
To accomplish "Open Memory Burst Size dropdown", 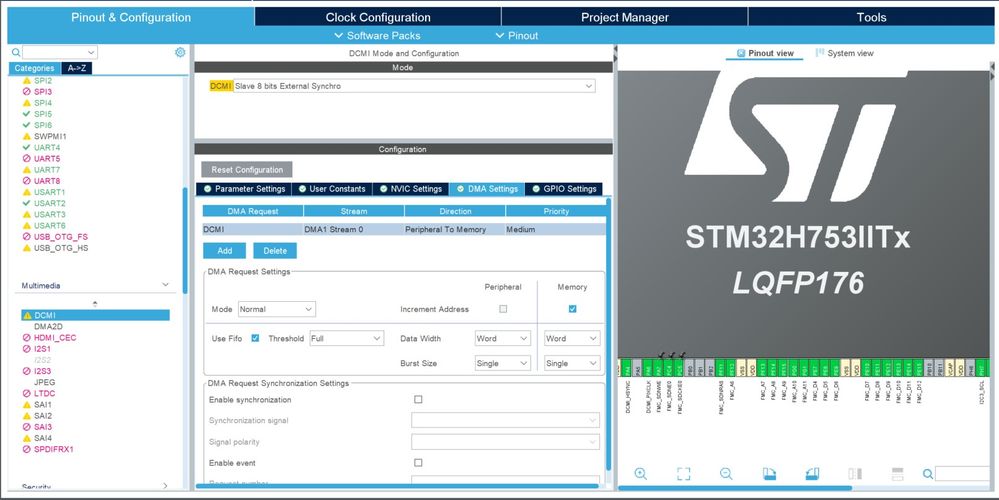I will coord(572,363).
